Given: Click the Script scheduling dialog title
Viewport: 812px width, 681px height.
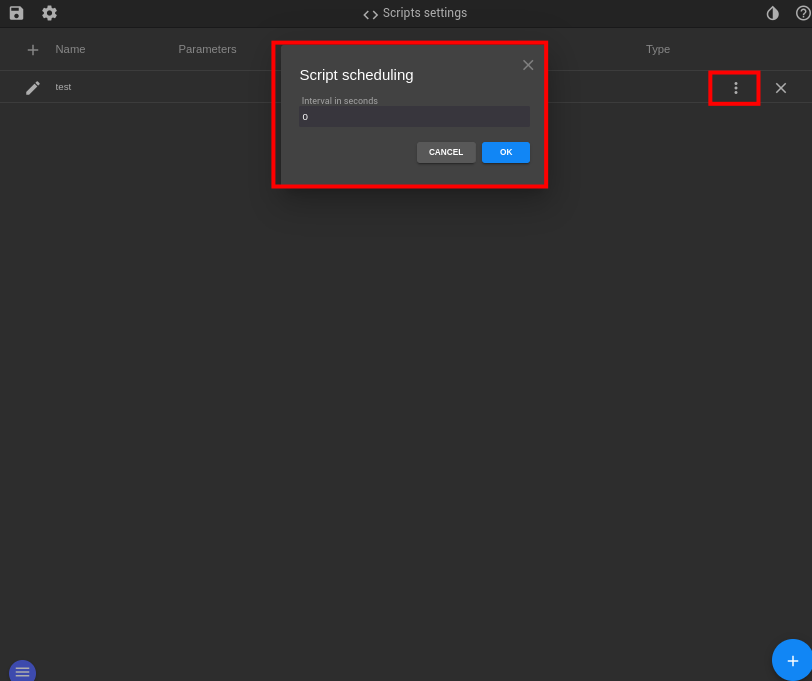Looking at the screenshot, I should point(357,75).
